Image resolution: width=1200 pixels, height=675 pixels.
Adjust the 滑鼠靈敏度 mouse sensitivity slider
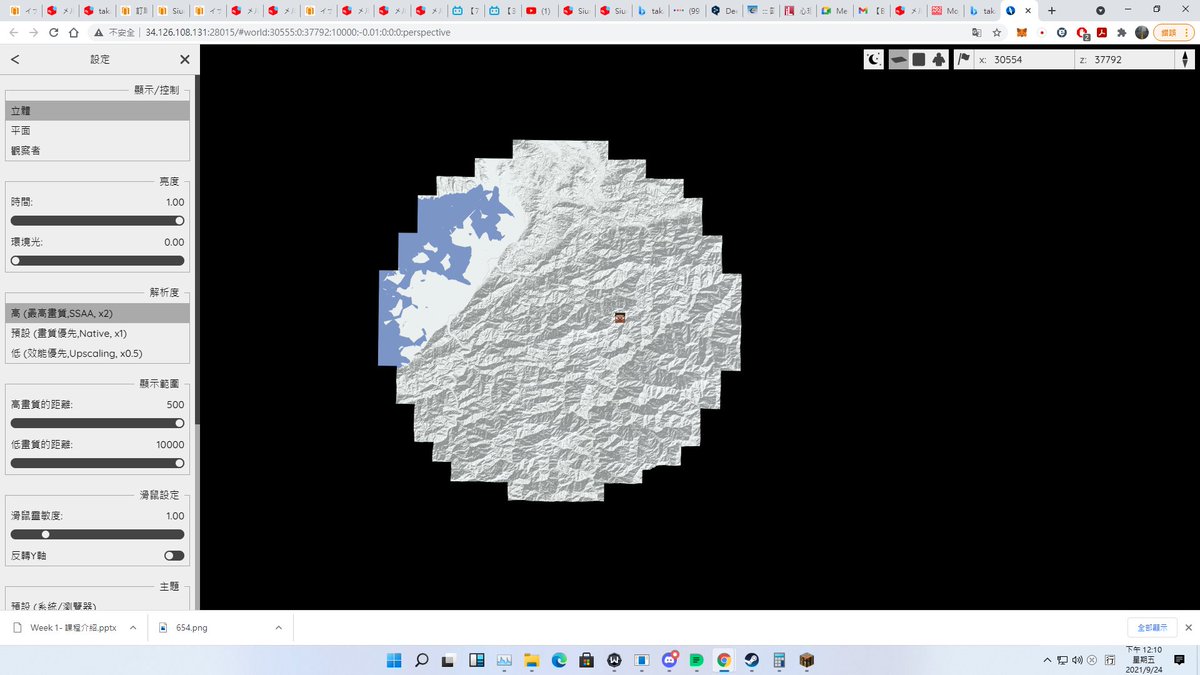[97, 534]
